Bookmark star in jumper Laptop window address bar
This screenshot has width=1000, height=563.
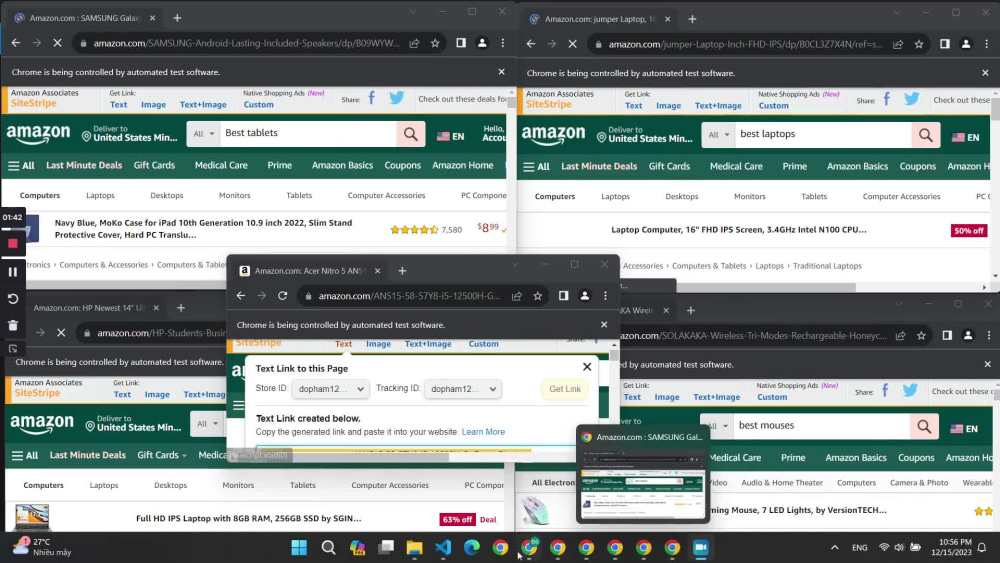(x=919, y=44)
